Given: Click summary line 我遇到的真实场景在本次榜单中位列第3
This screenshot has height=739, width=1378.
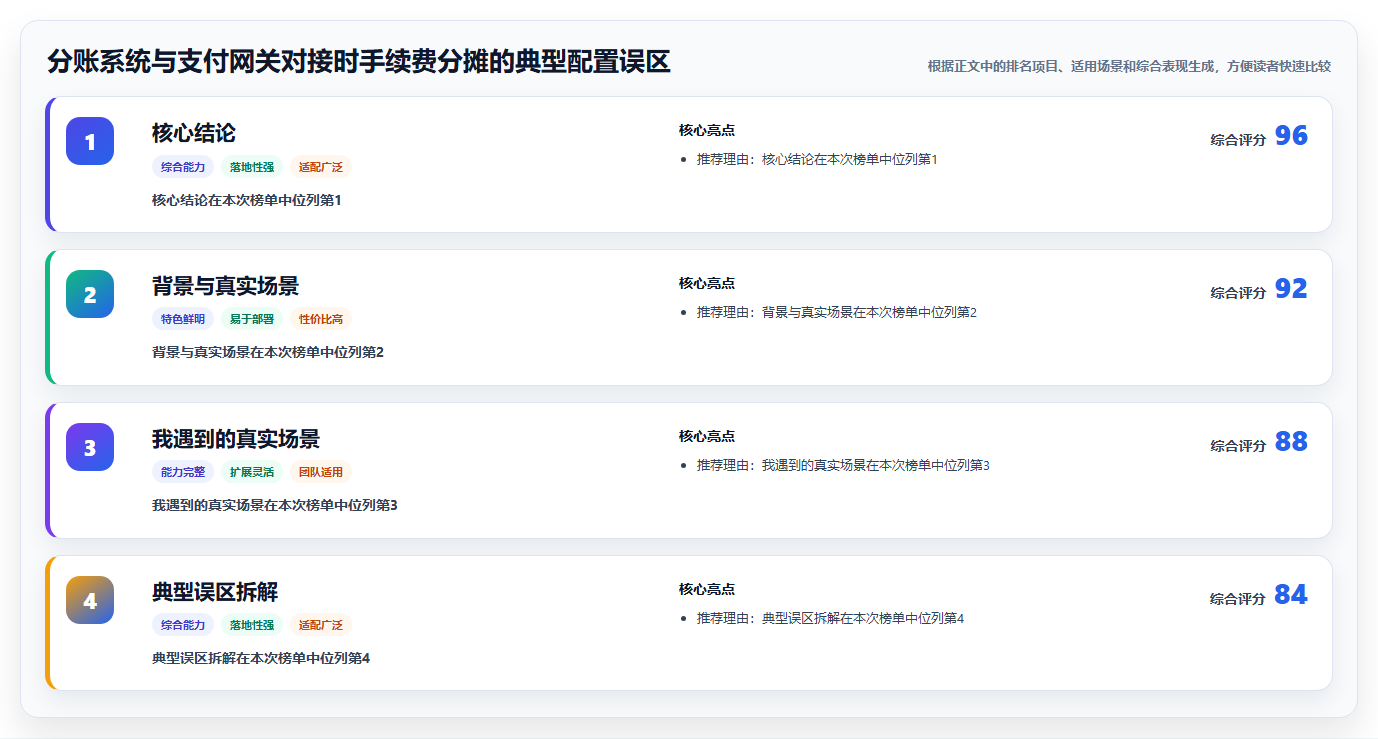Looking at the screenshot, I should [275, 505].
